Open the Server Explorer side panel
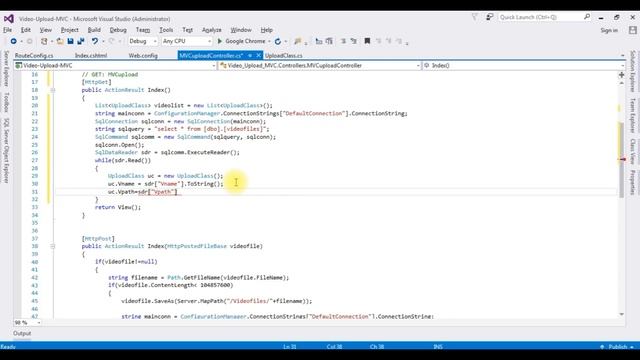 point(6,68)
